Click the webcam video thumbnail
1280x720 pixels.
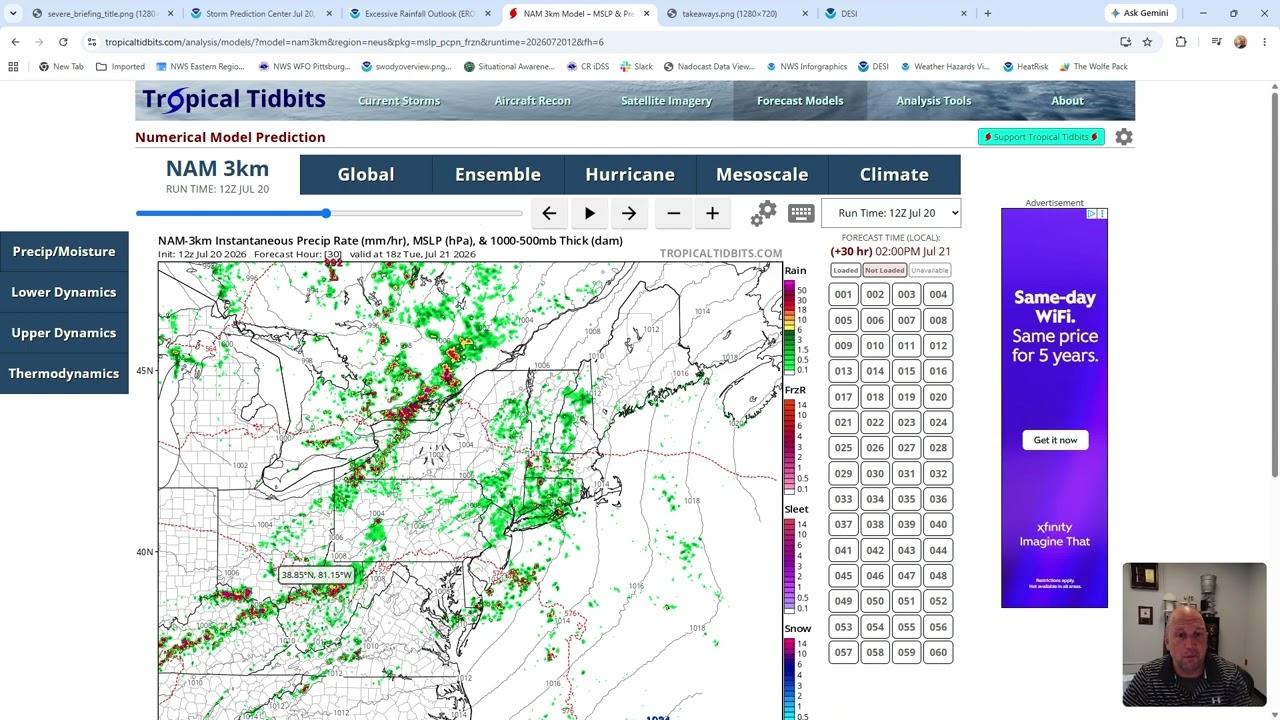coord(1194,635)
